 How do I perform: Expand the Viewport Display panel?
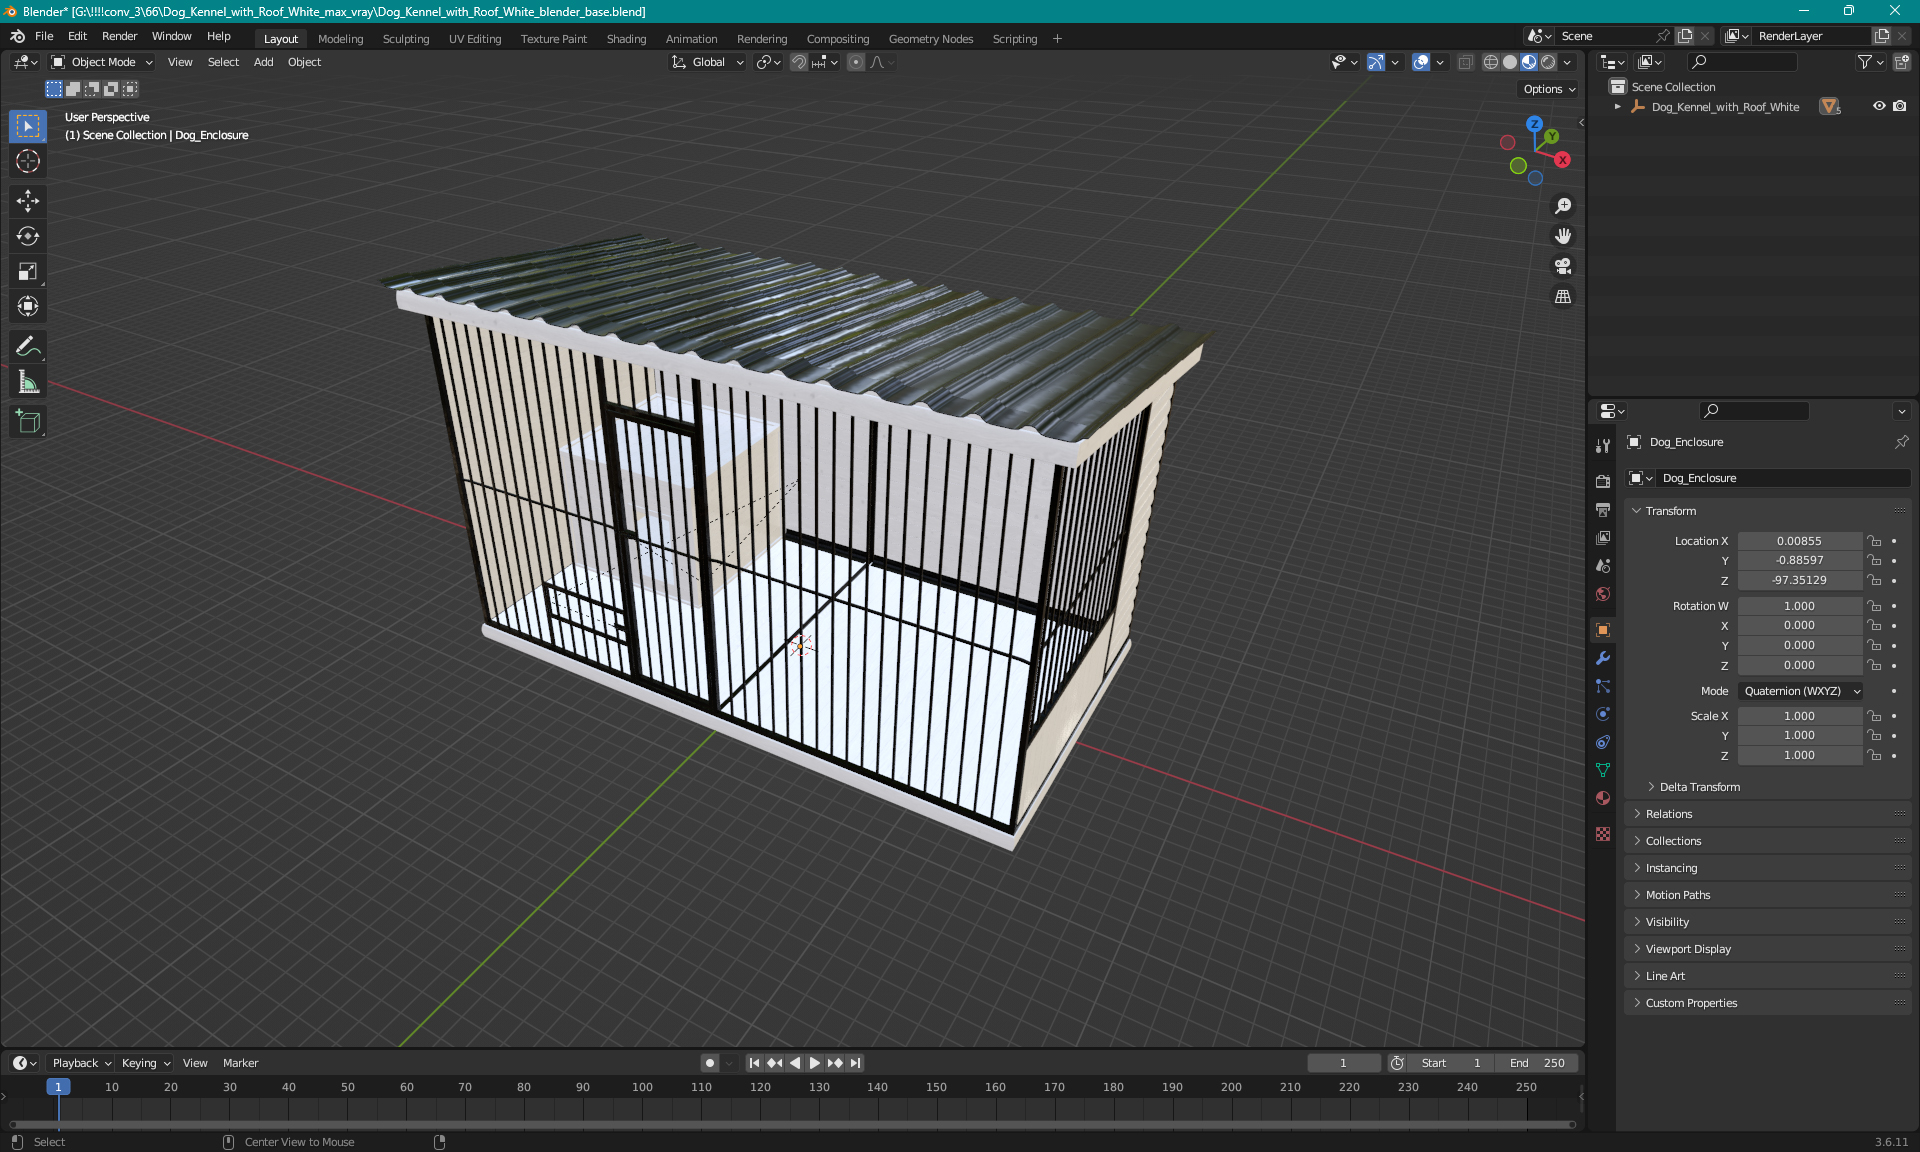[1687, 949]
